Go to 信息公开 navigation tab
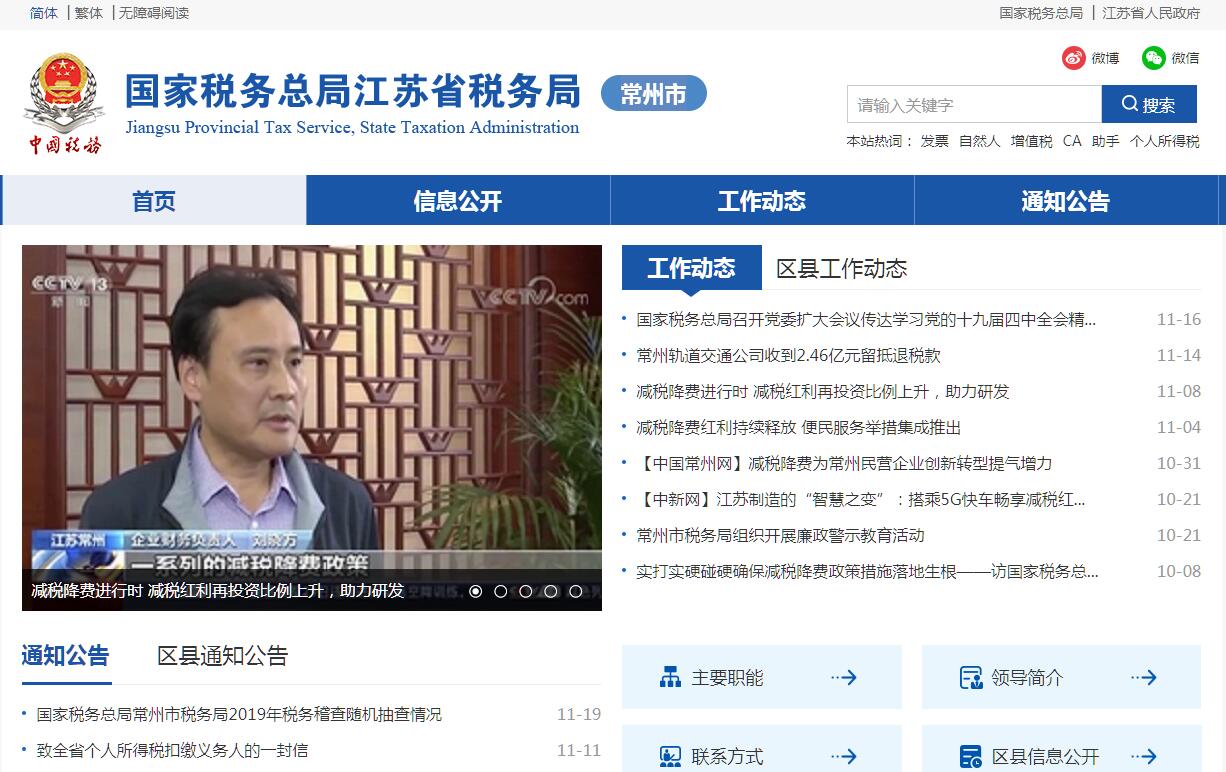The height and width of the screenshot is (772, 1226). point(458,200)
